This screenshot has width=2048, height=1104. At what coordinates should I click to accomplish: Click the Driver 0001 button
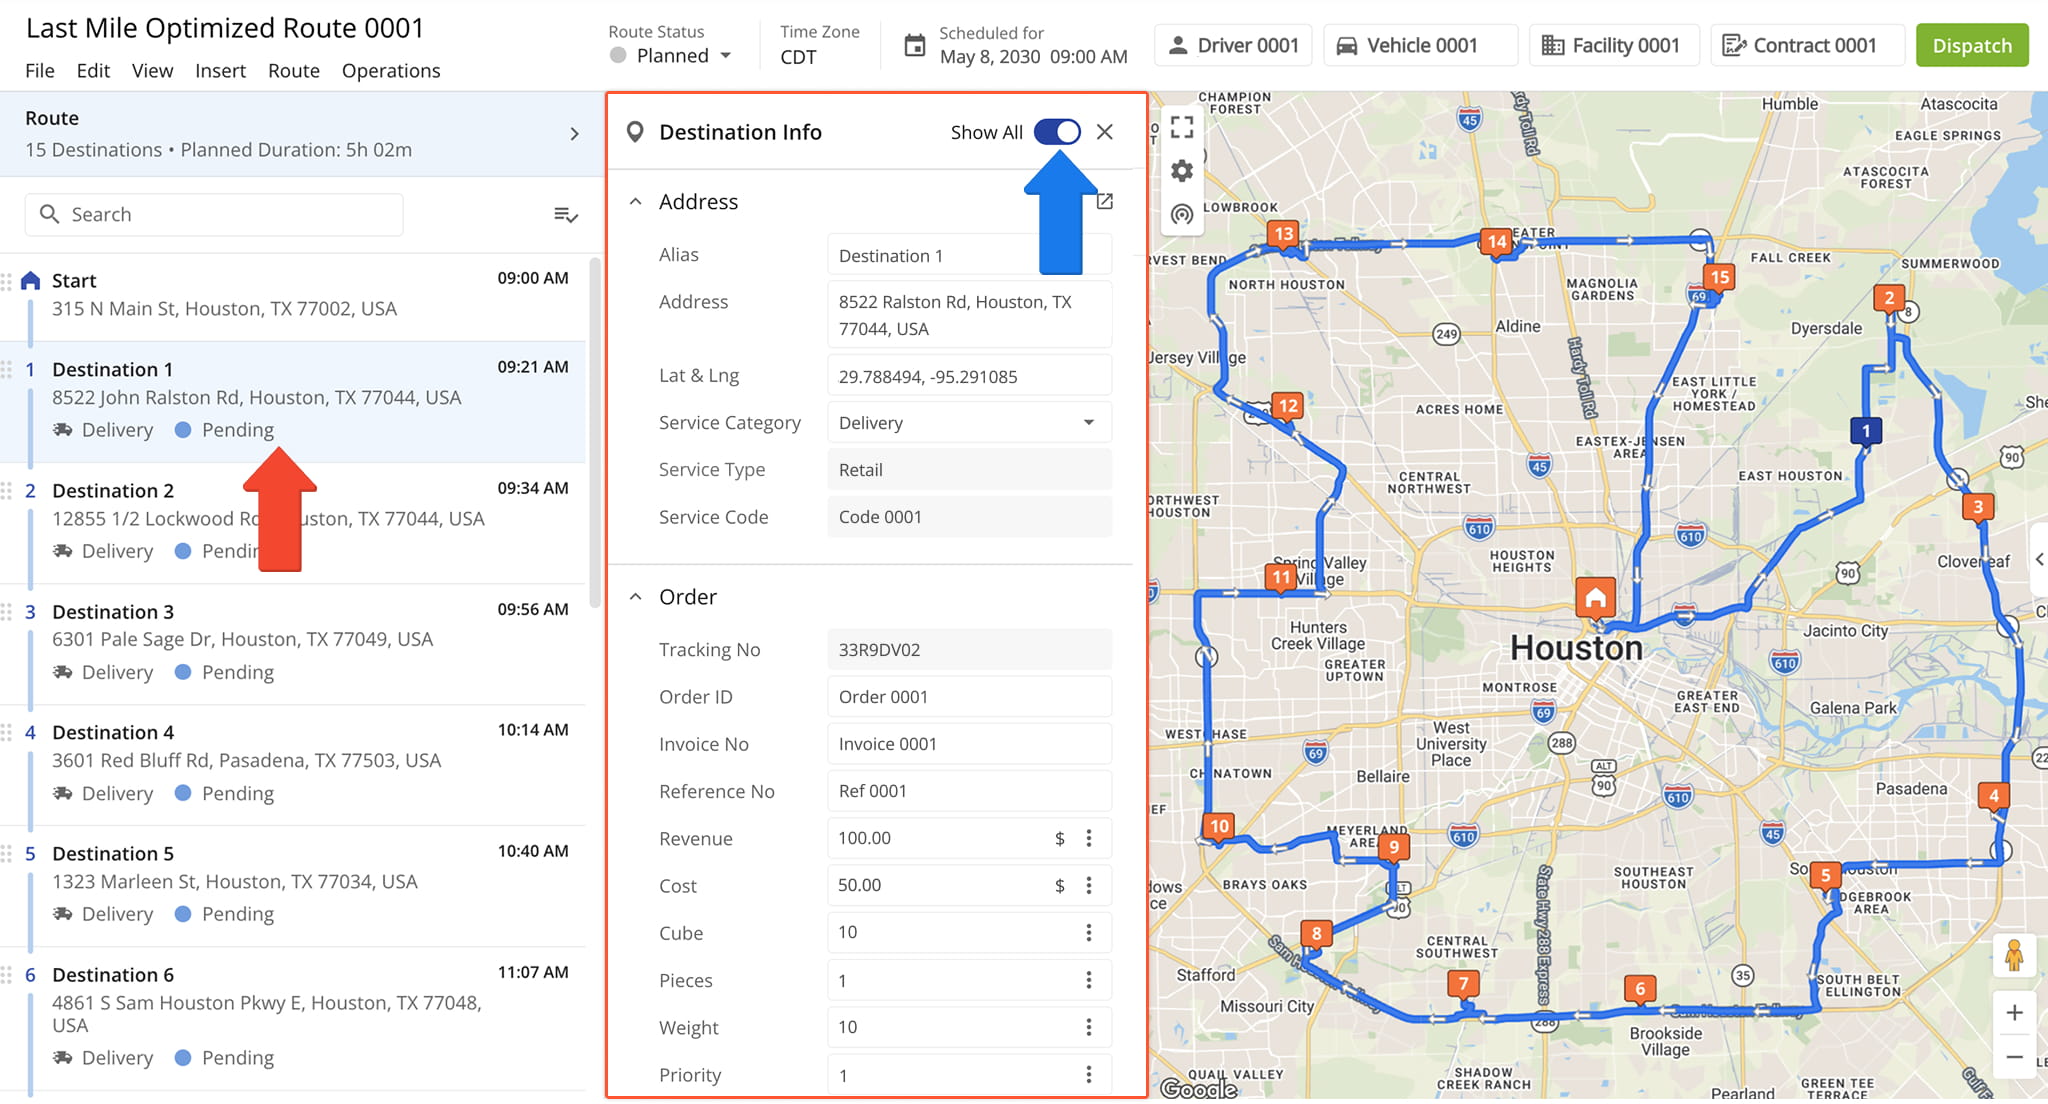point(1233,46)
